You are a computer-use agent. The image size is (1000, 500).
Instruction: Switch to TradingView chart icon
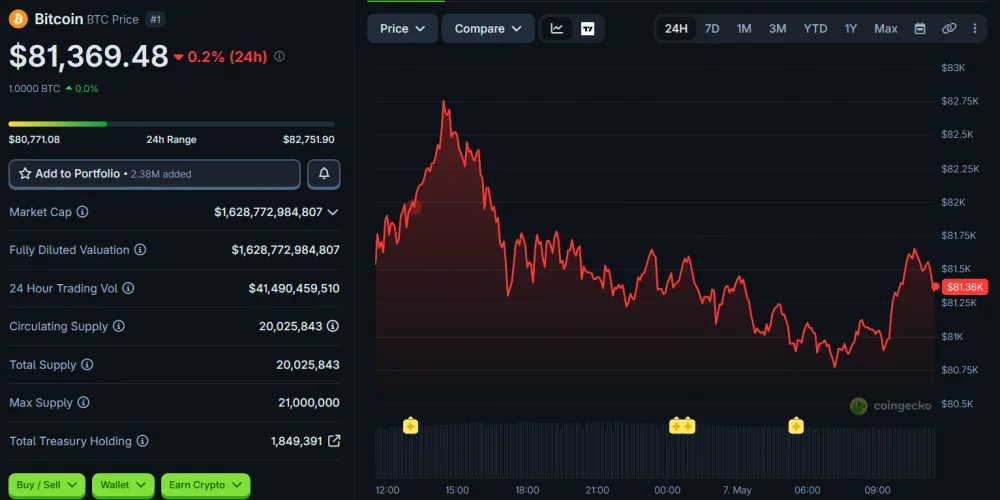pyautogui.click(x=587, y=29)
